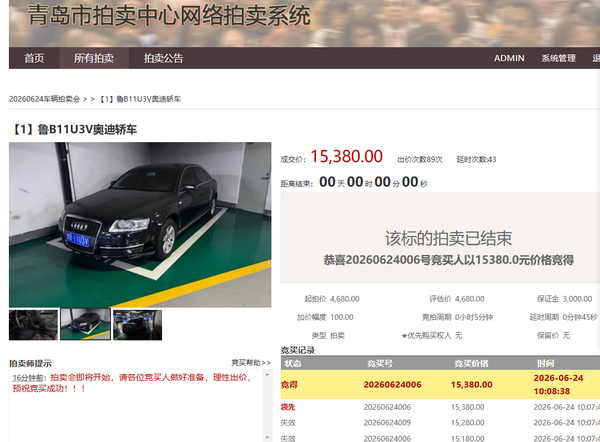Open the 竞买帮助>> link
Screen dimensions: 600x442
(251, 362)
